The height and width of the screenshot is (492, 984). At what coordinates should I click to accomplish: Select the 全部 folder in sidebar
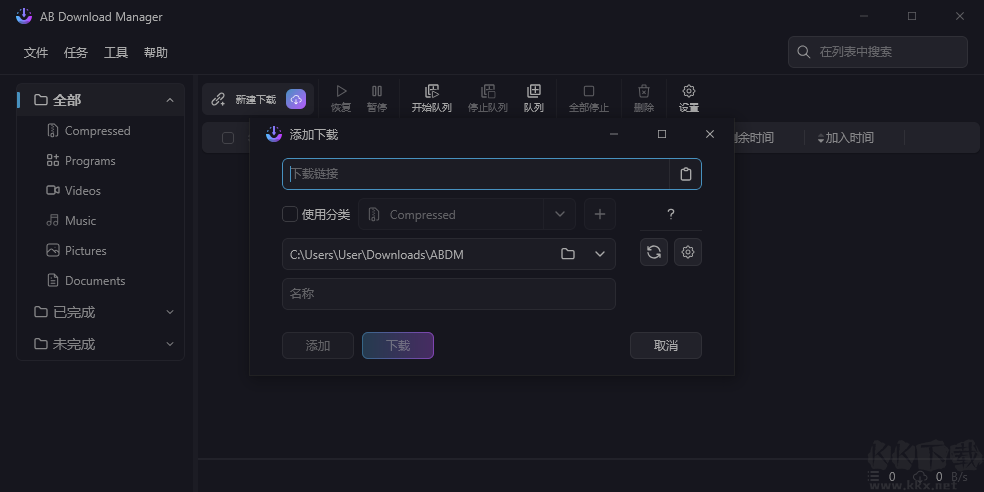(x=100, y=100)
